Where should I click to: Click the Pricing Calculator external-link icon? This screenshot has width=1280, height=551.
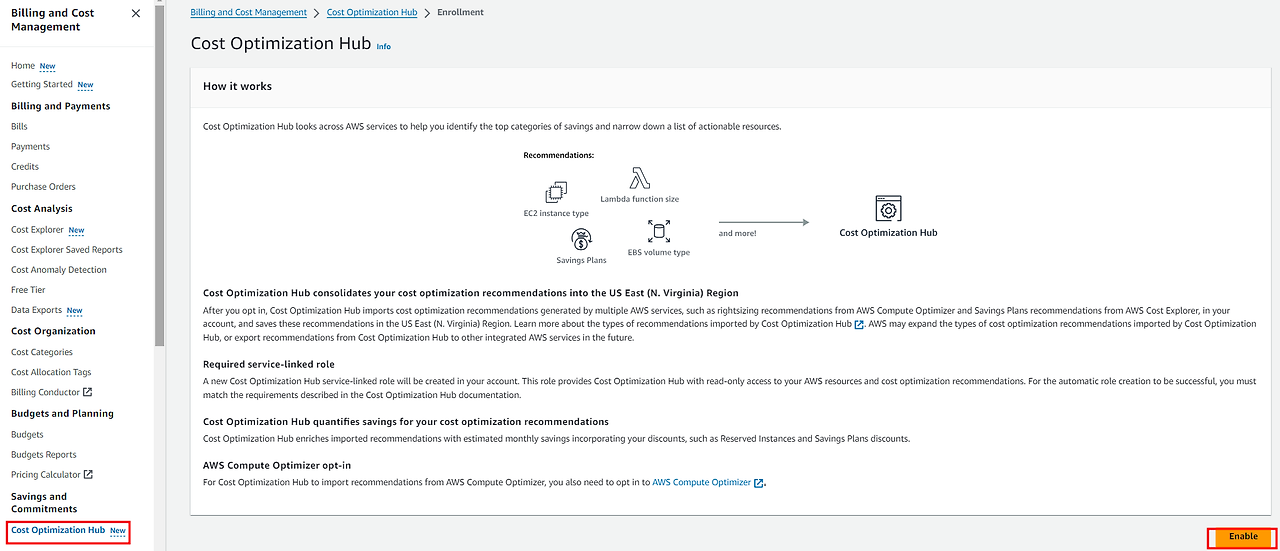click(88, 475)
